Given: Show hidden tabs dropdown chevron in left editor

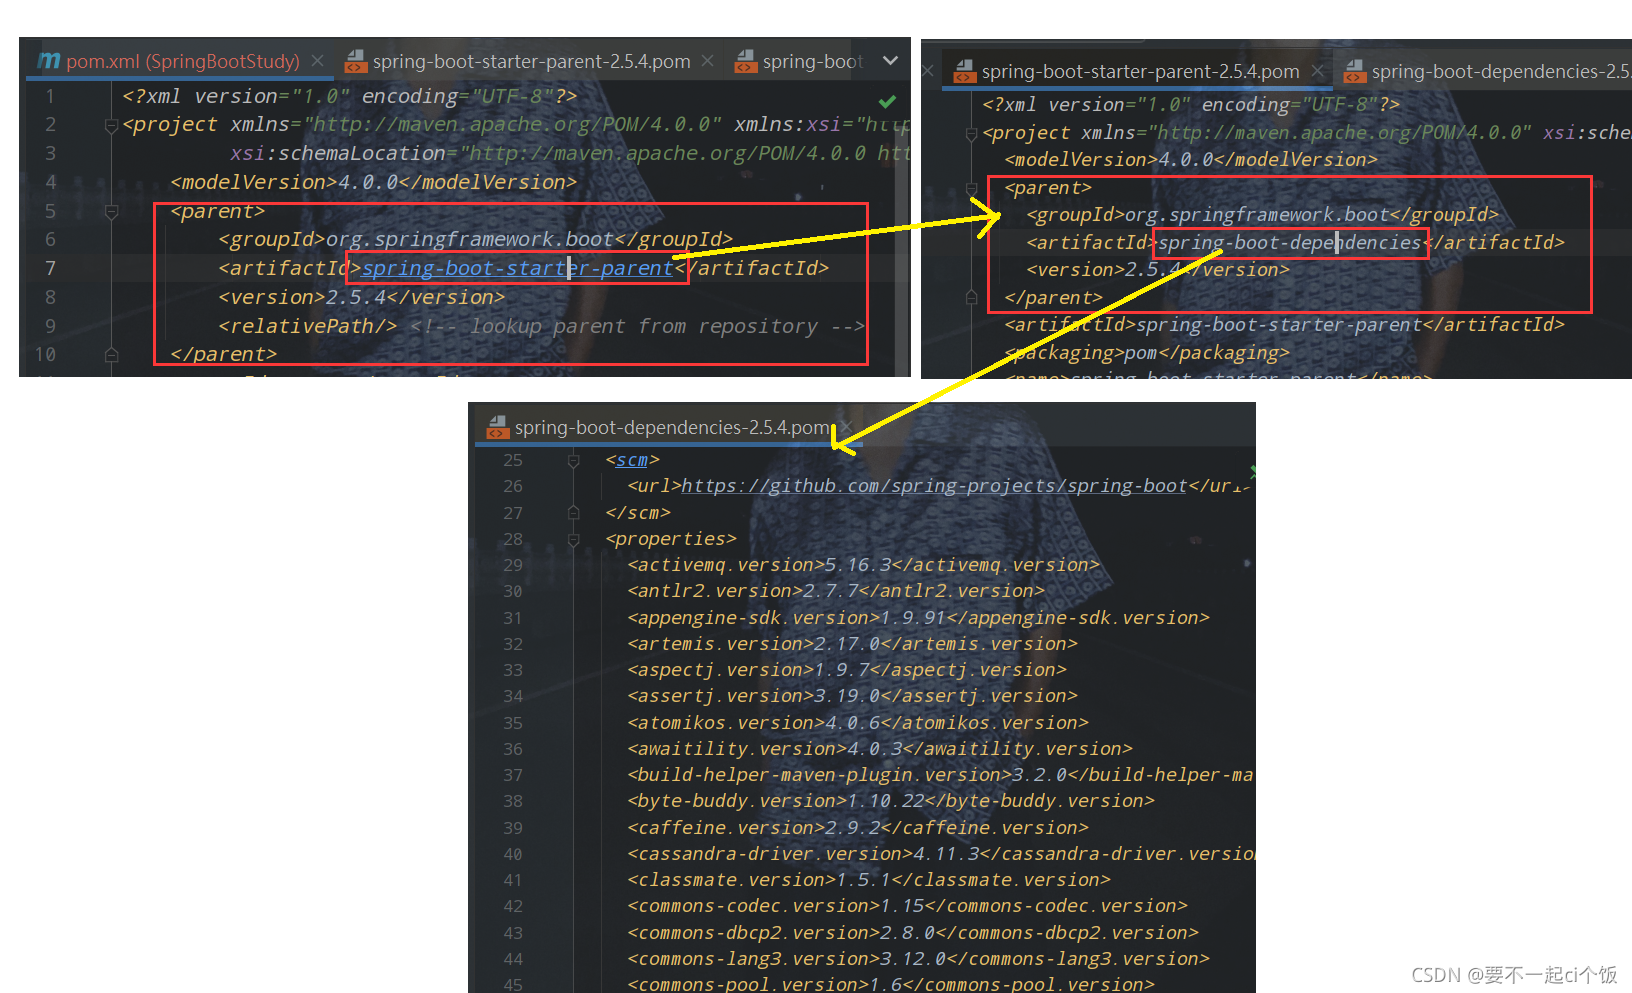Looking at the screenshot, I should pyautogui.click(x=890, y=61).
